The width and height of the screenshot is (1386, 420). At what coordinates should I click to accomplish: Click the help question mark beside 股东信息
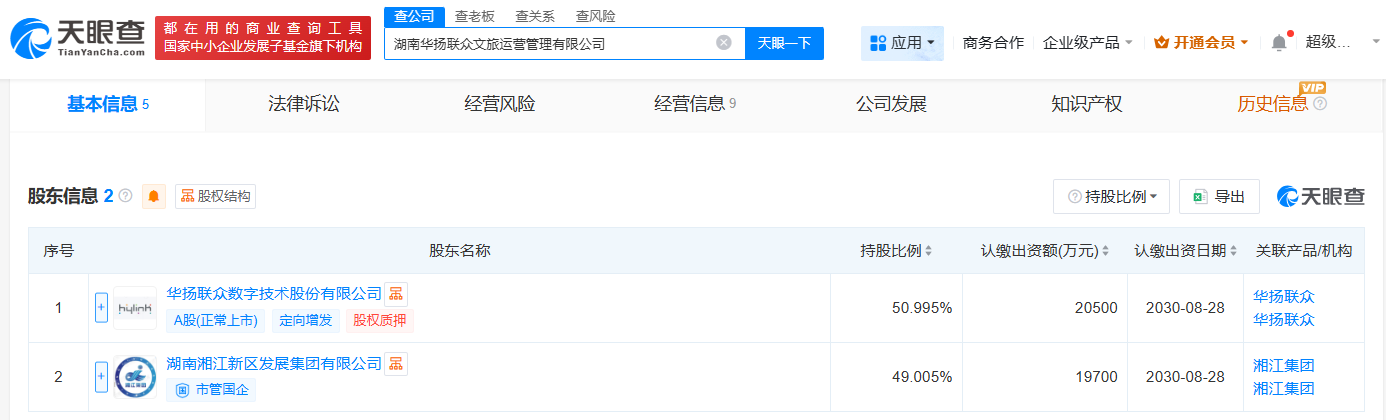[x=126, y=196]
